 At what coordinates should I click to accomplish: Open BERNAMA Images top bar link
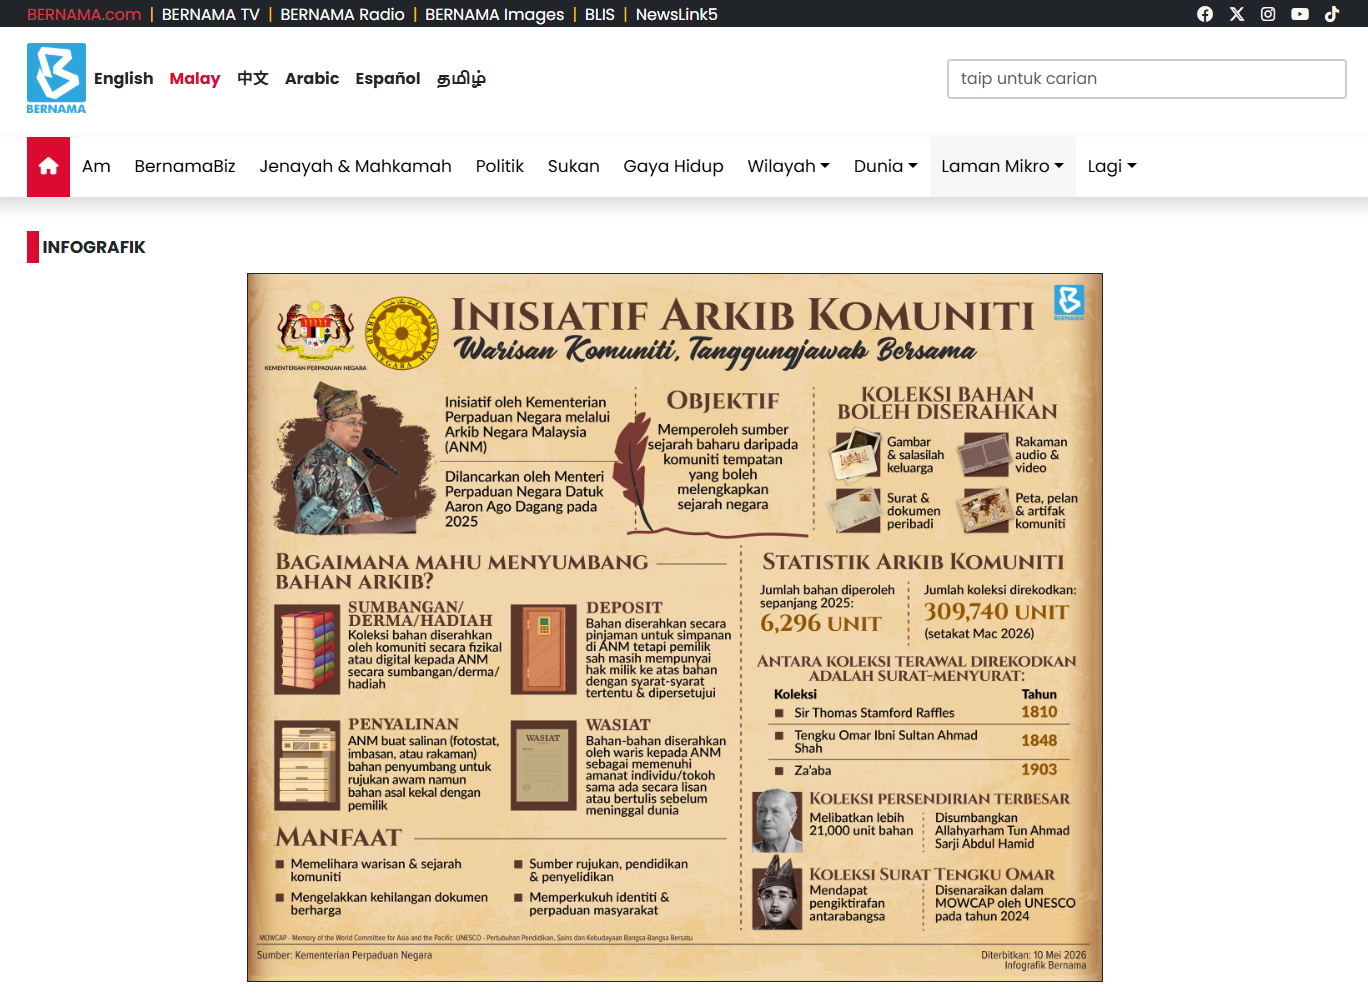coord(495,14)
